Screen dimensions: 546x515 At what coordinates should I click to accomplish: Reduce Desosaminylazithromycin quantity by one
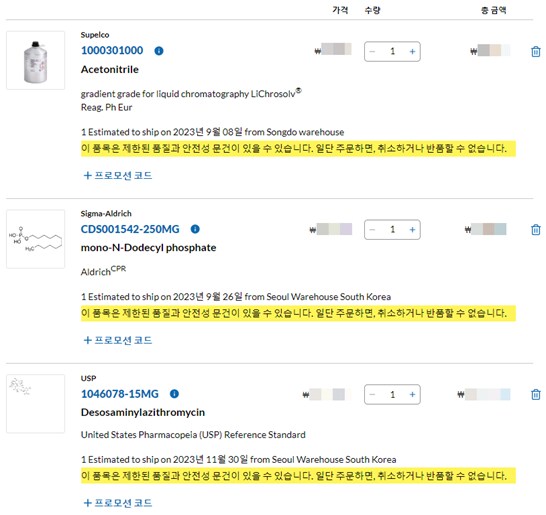tap(372, 395)
